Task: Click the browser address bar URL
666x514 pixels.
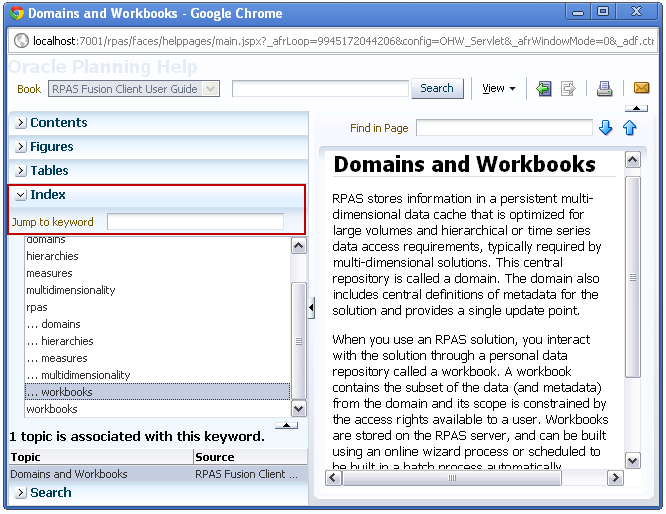Action: tap(343, 41)
